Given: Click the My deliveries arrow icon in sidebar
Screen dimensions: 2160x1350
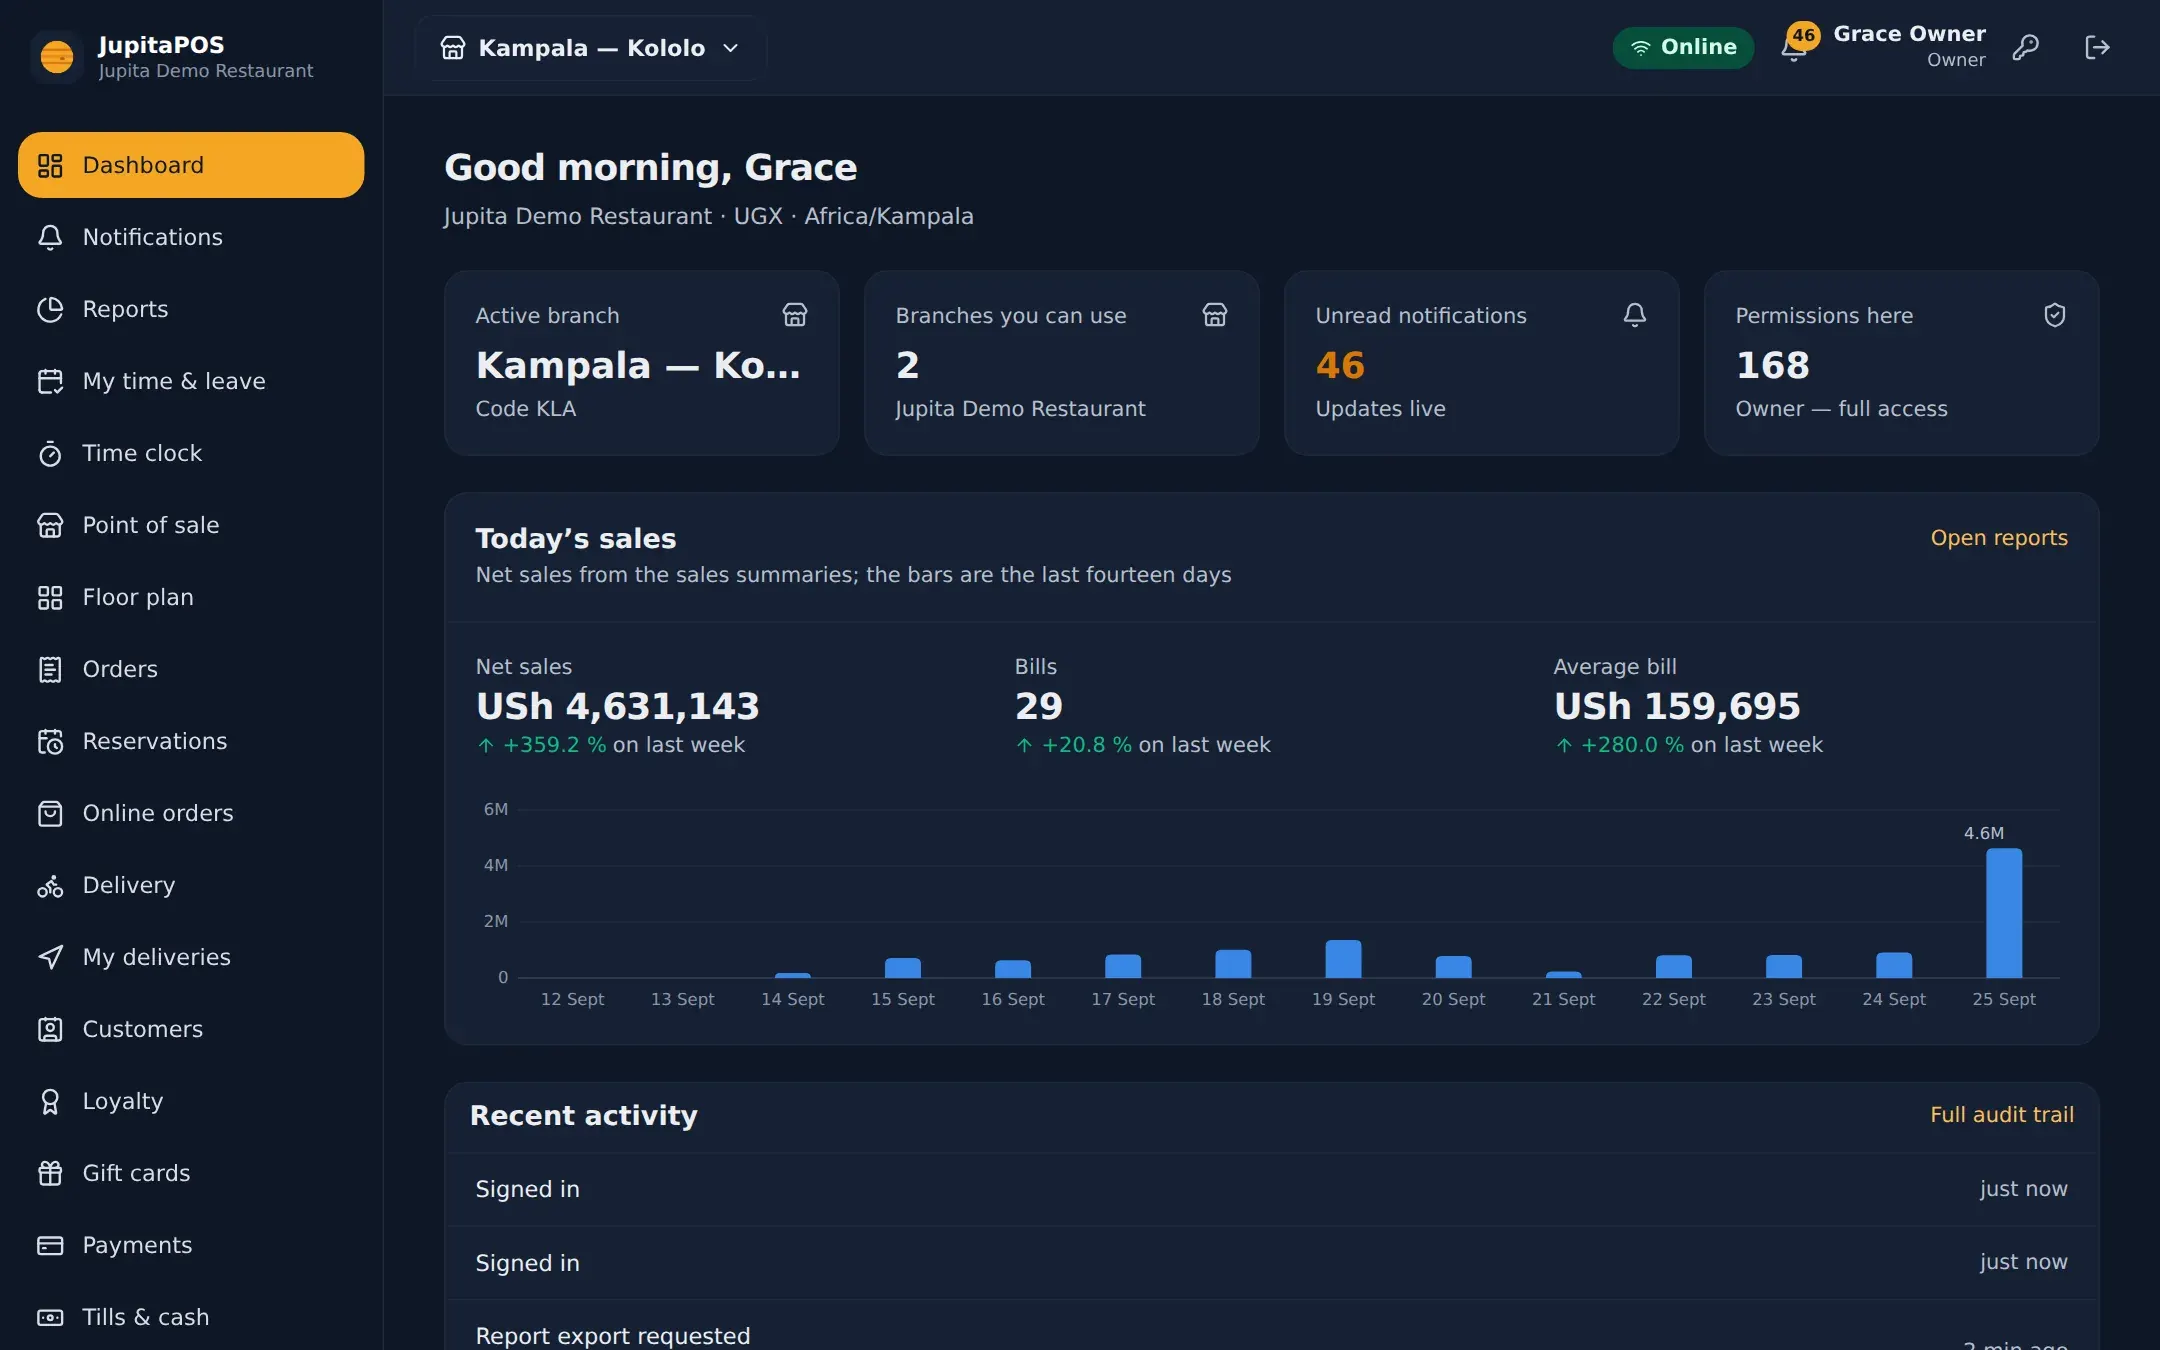Looking at the screenshot, I should tap(50, 957).
